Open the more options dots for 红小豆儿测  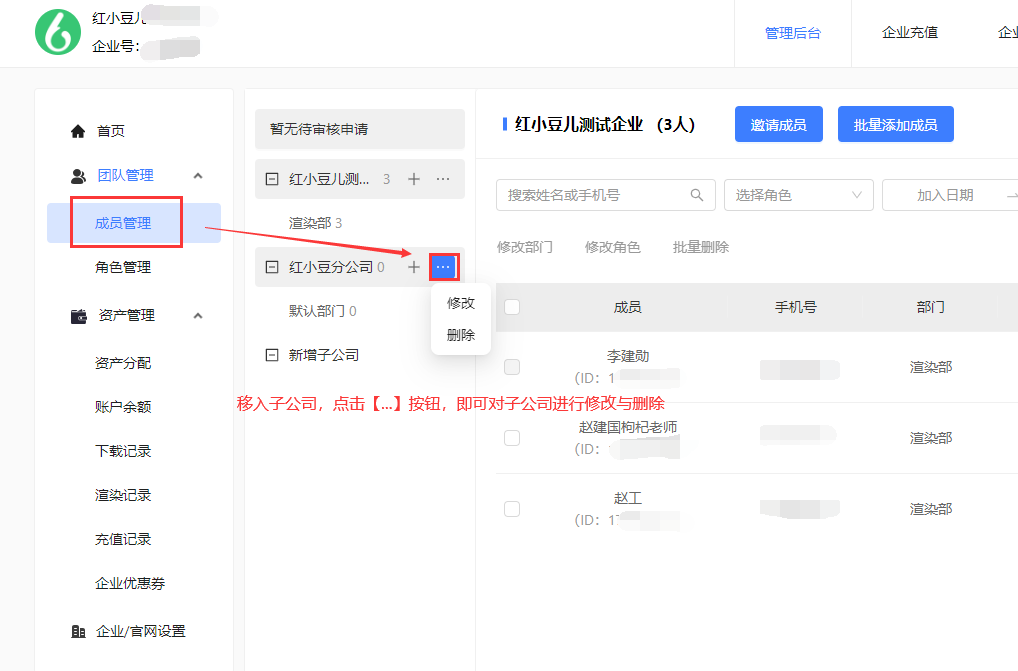pos(443,179)
